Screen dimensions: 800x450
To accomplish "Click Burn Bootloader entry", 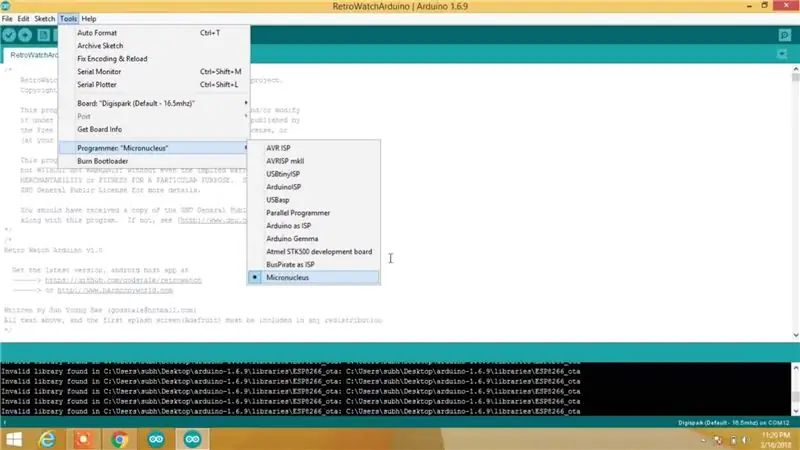I will [x=154, y=161].
